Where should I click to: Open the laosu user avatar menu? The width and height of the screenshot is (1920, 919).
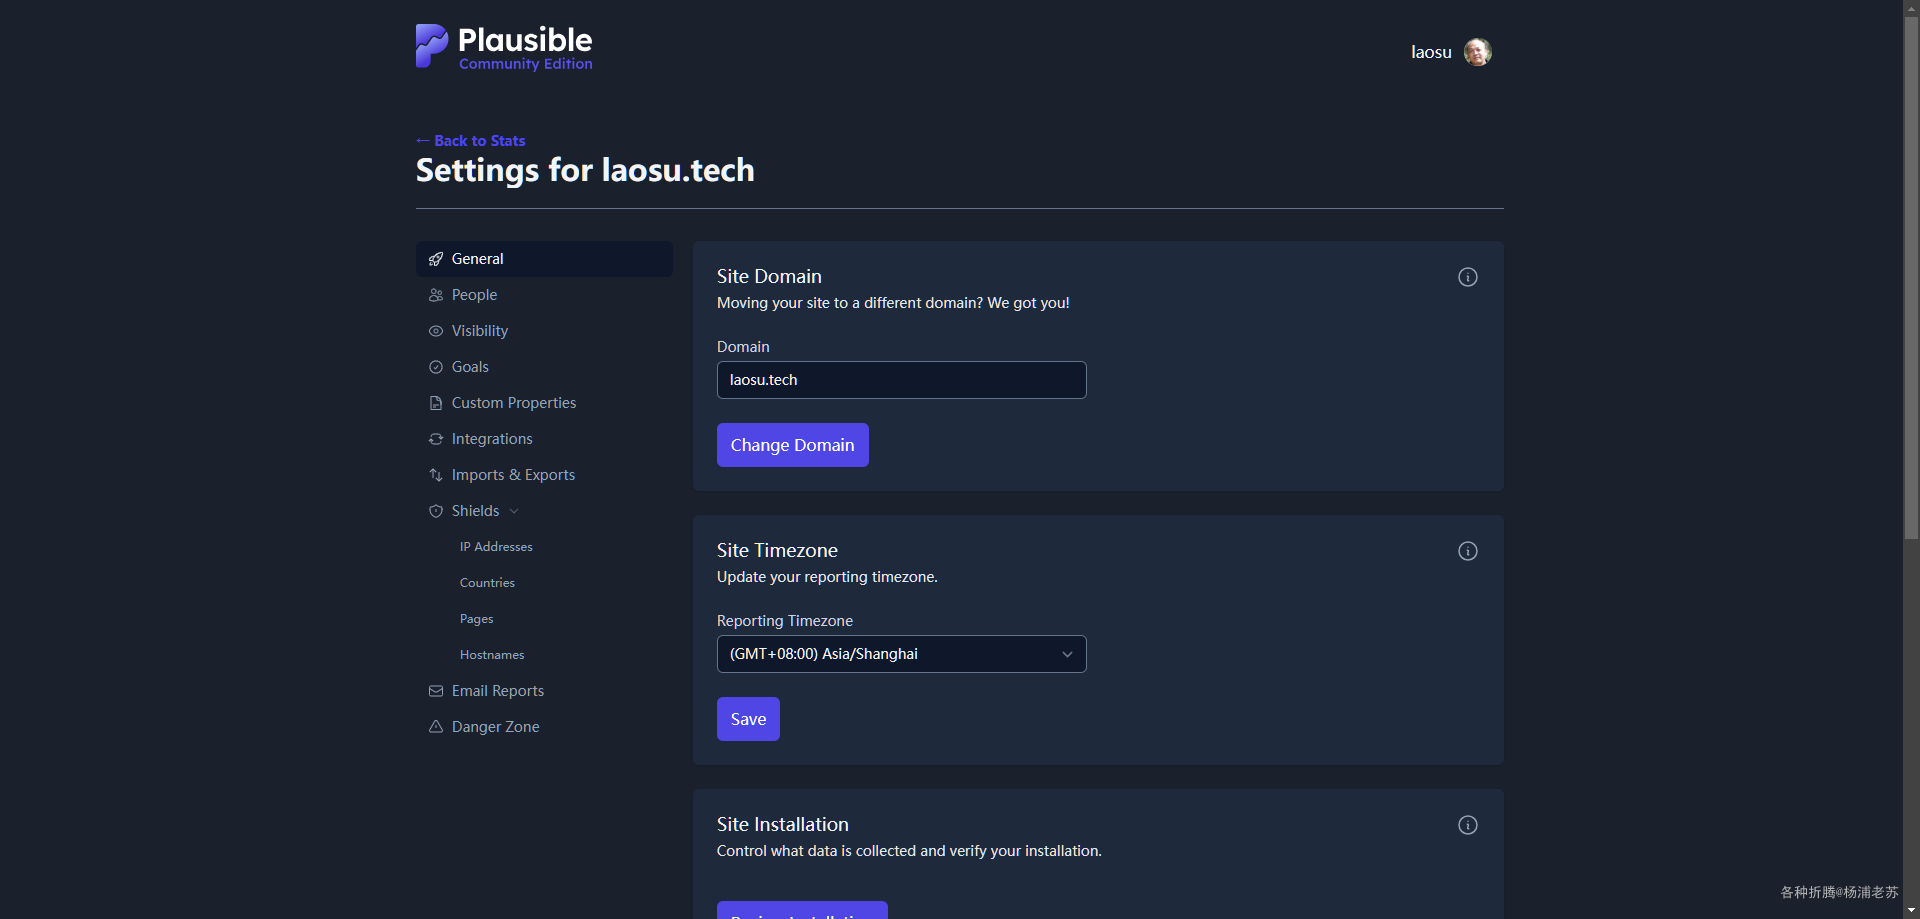click(x=1477, y=52)
